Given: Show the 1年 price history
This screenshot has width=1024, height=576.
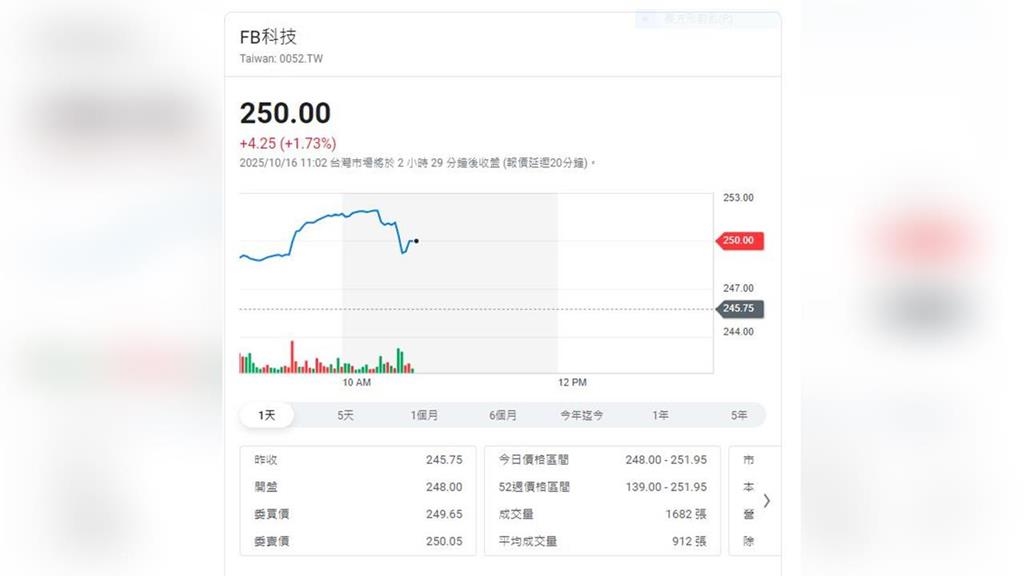Looking at the screenshot, I should [659, 414].
